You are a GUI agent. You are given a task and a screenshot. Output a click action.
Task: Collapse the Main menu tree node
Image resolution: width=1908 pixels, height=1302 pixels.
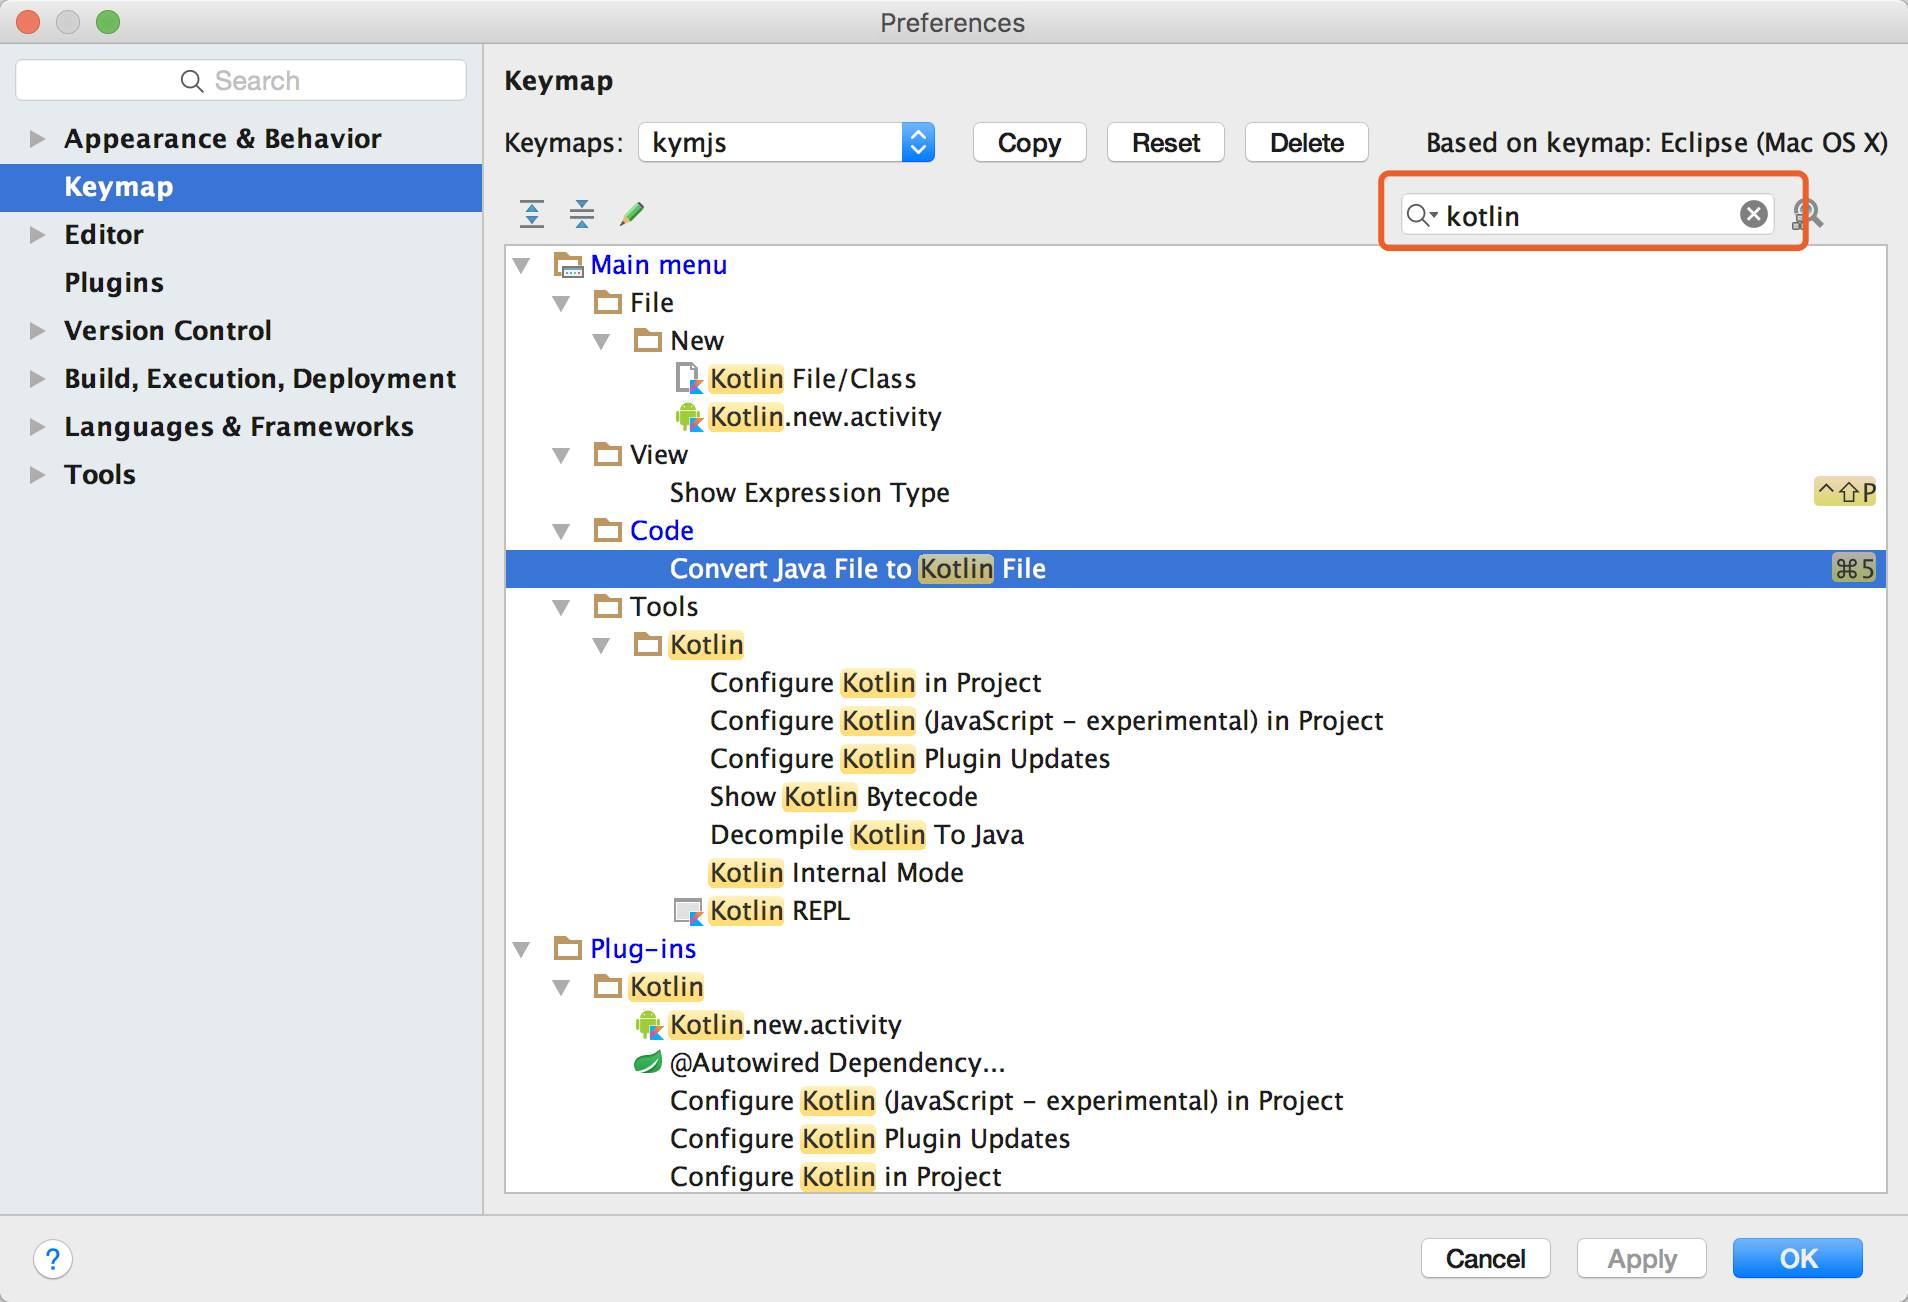point(522,266)
